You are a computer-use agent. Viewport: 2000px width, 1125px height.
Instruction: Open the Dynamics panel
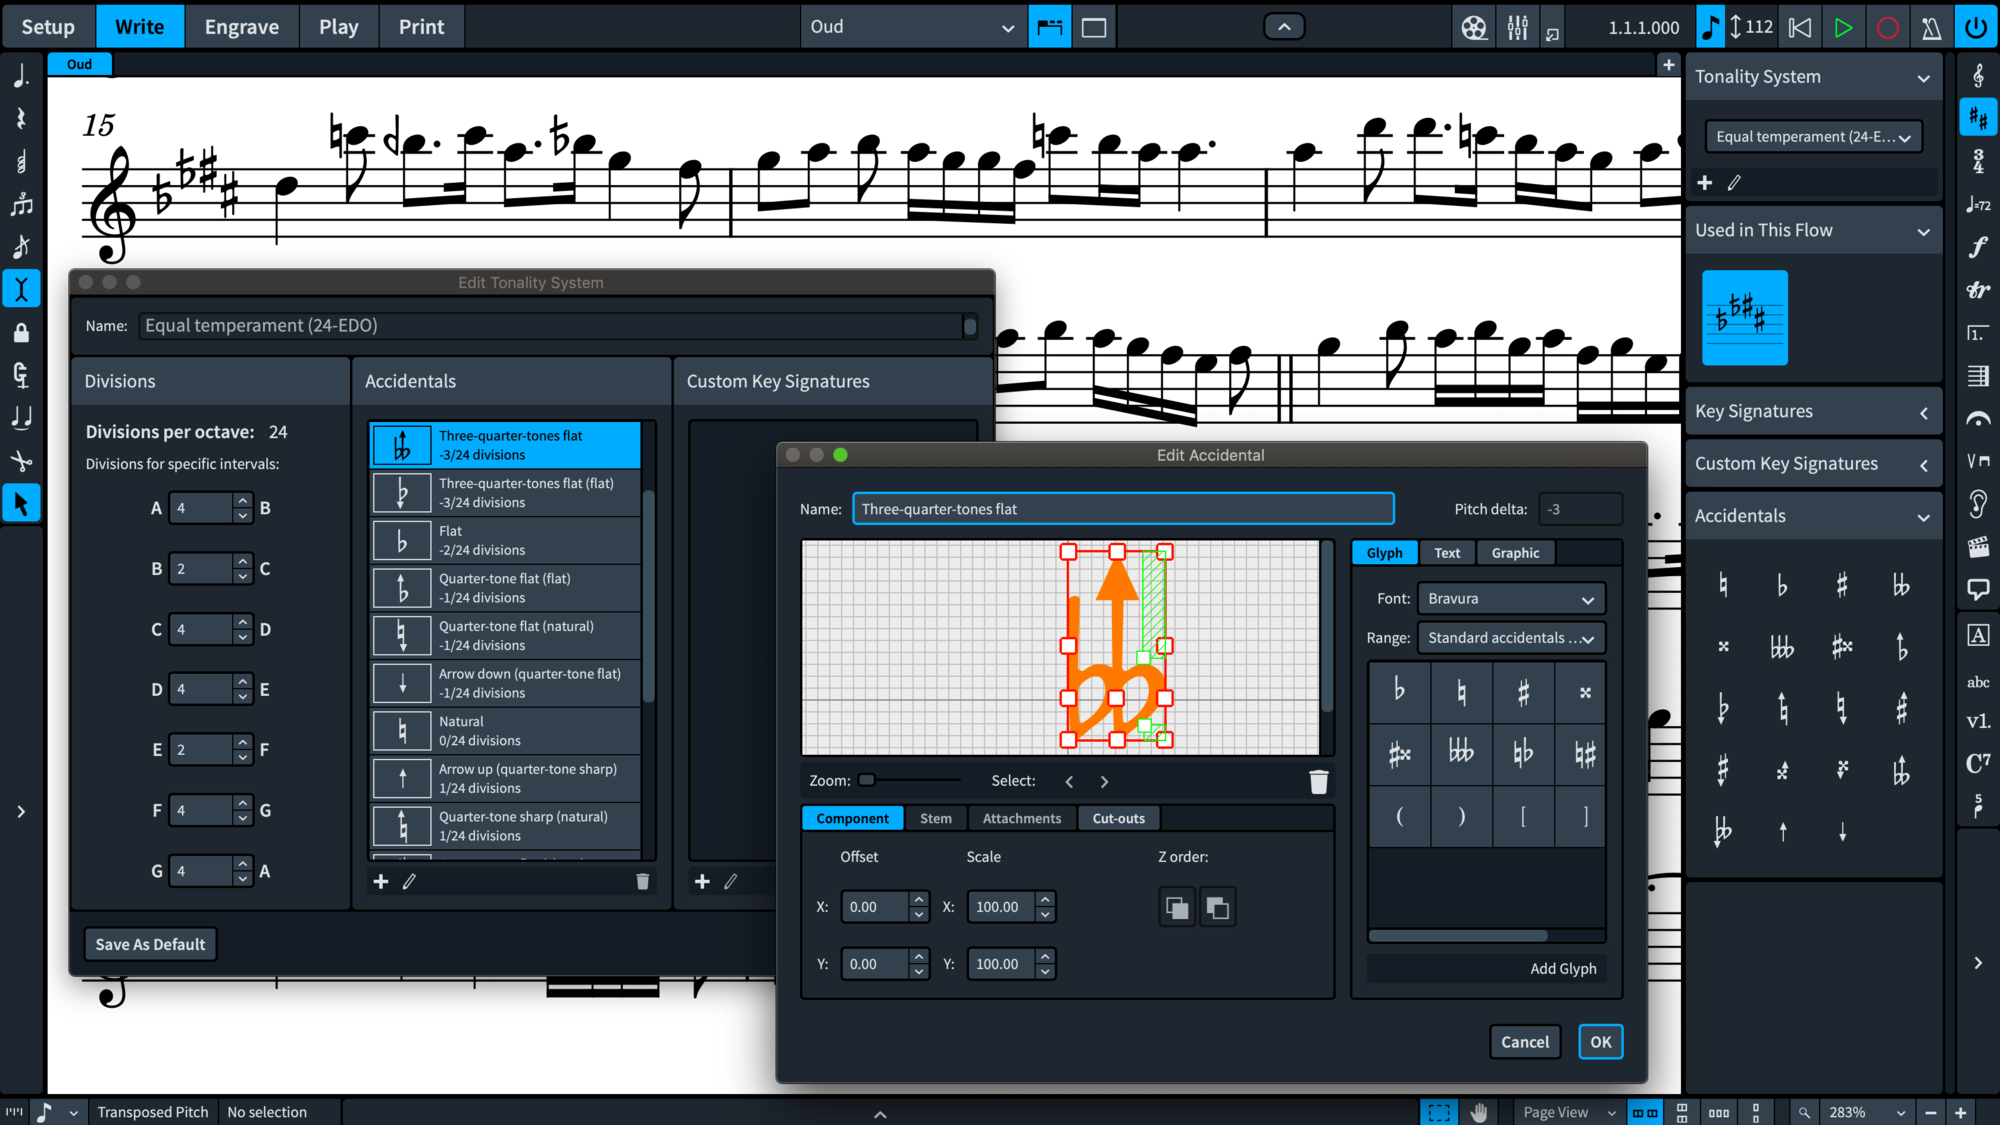pos(1978,248)
